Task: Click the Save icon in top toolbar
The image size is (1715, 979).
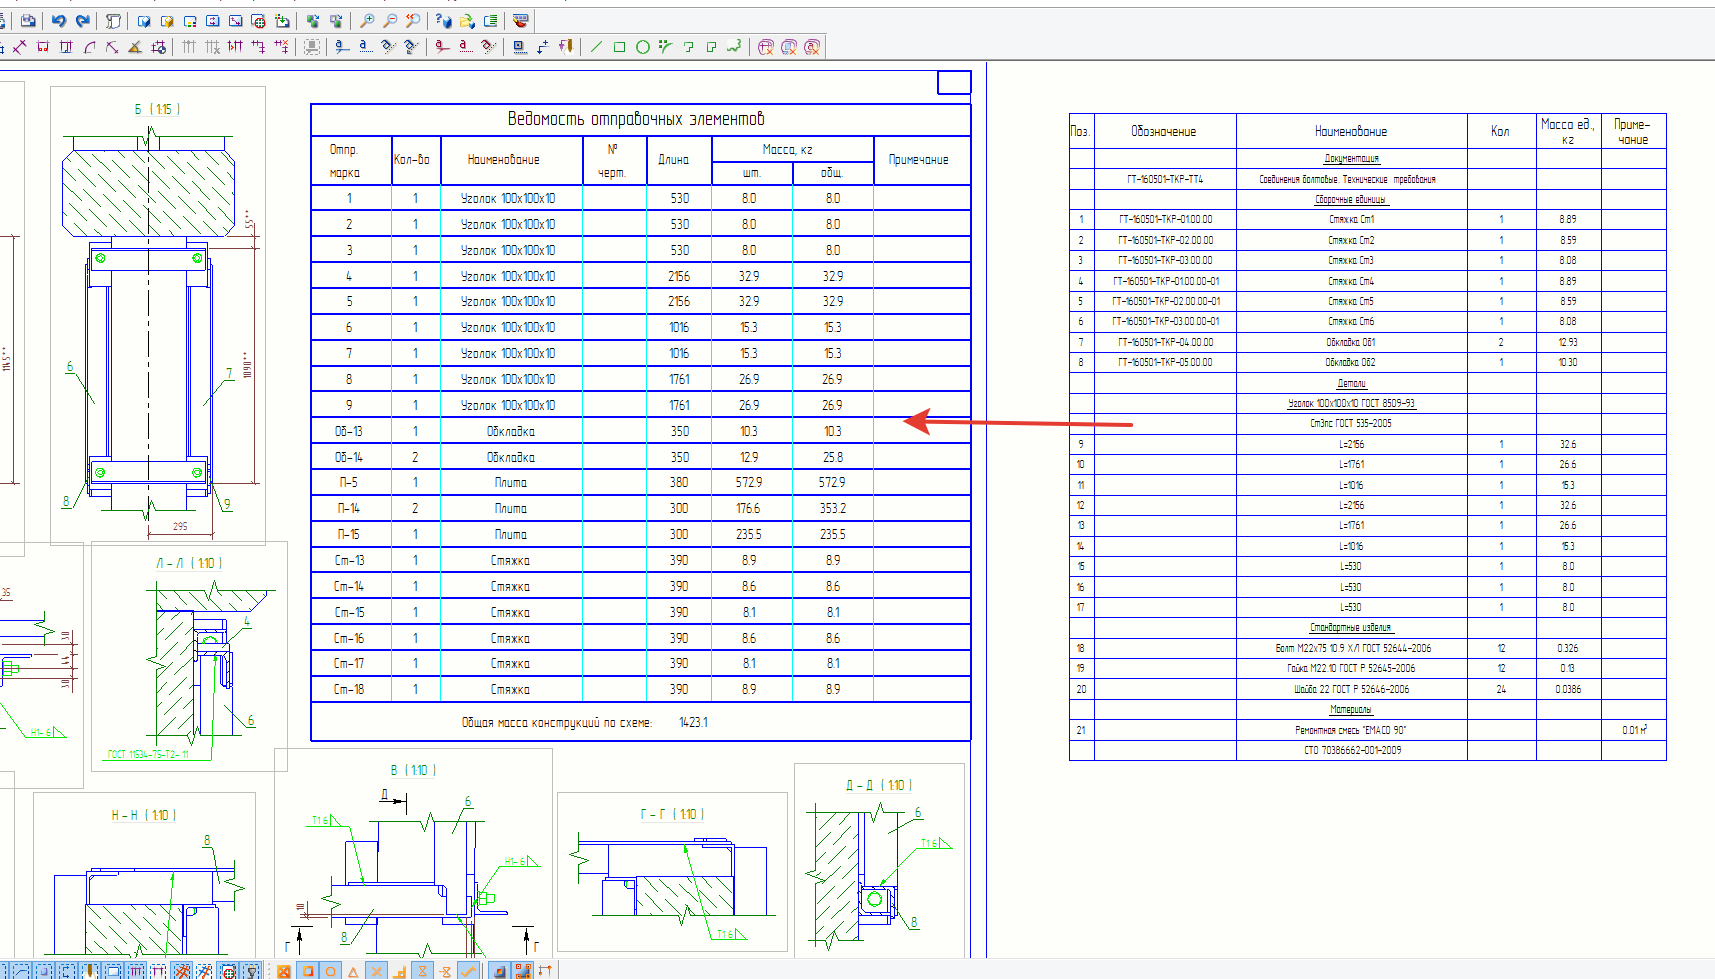Action: pos(28,21)
